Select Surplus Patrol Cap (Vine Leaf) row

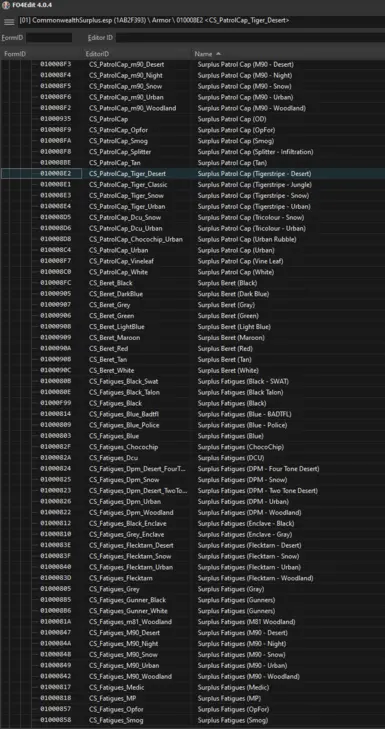[192, 261]
